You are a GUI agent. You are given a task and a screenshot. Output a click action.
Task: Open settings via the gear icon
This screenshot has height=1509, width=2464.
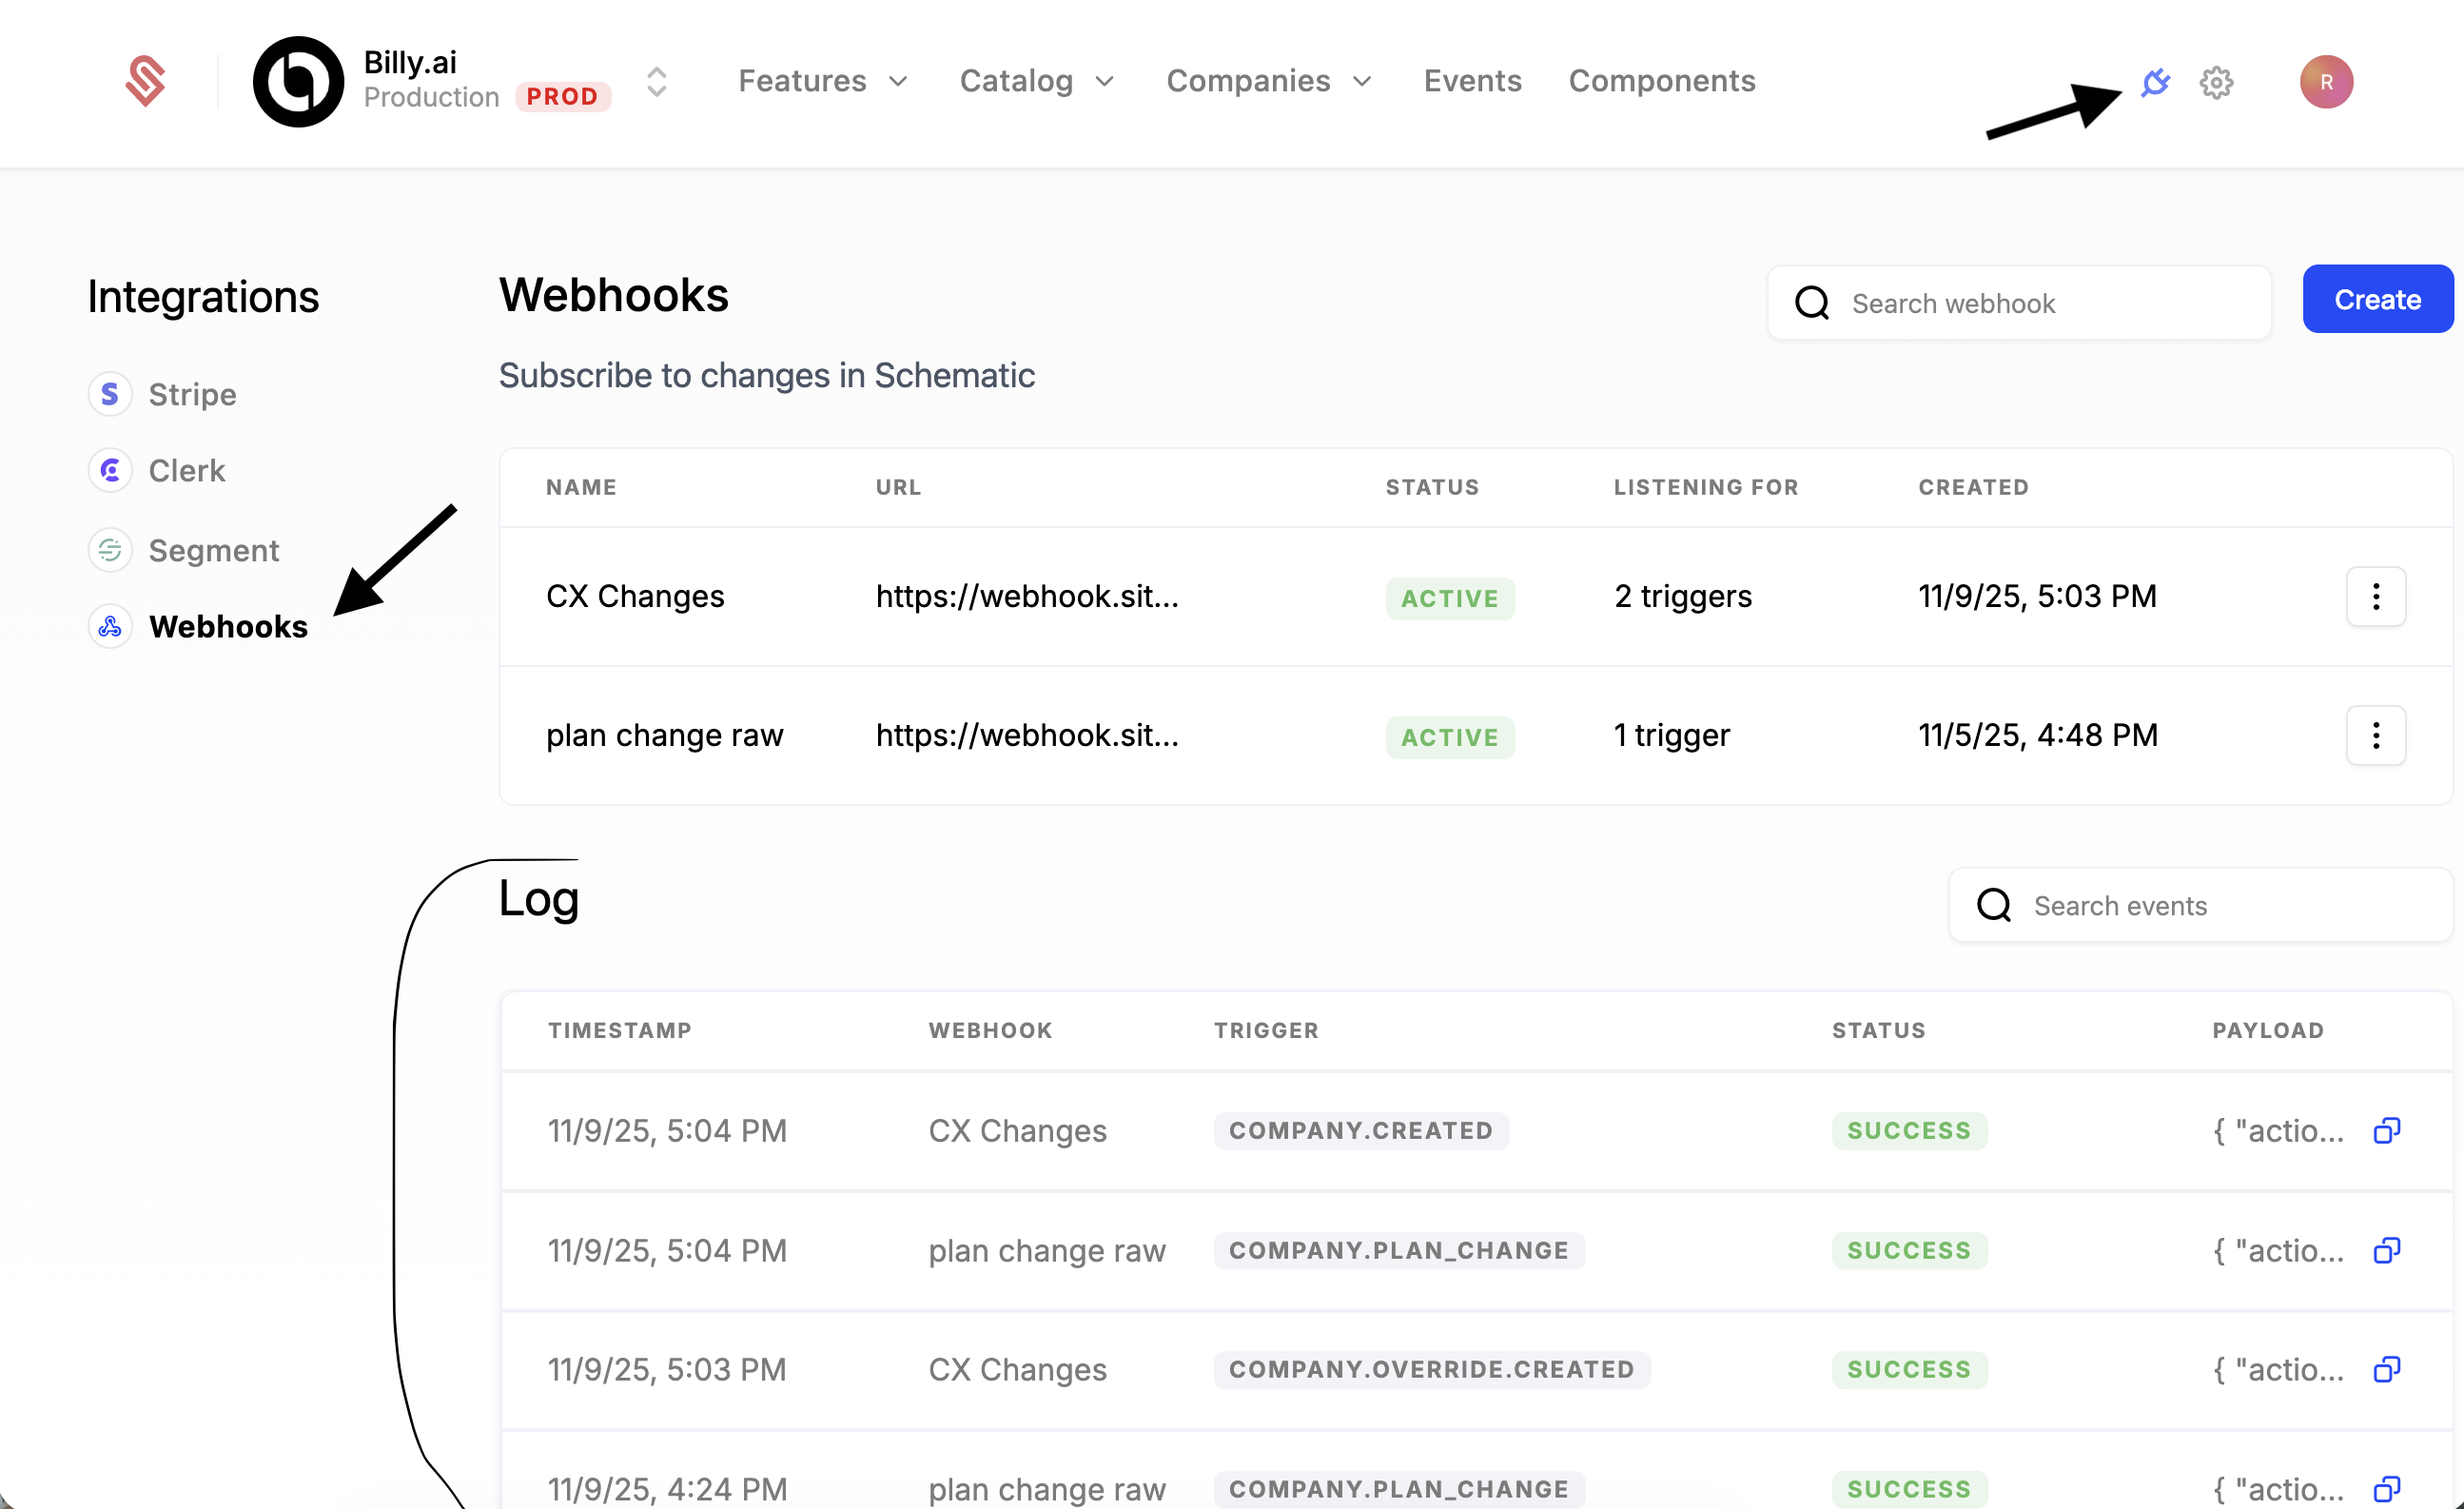2217,83
